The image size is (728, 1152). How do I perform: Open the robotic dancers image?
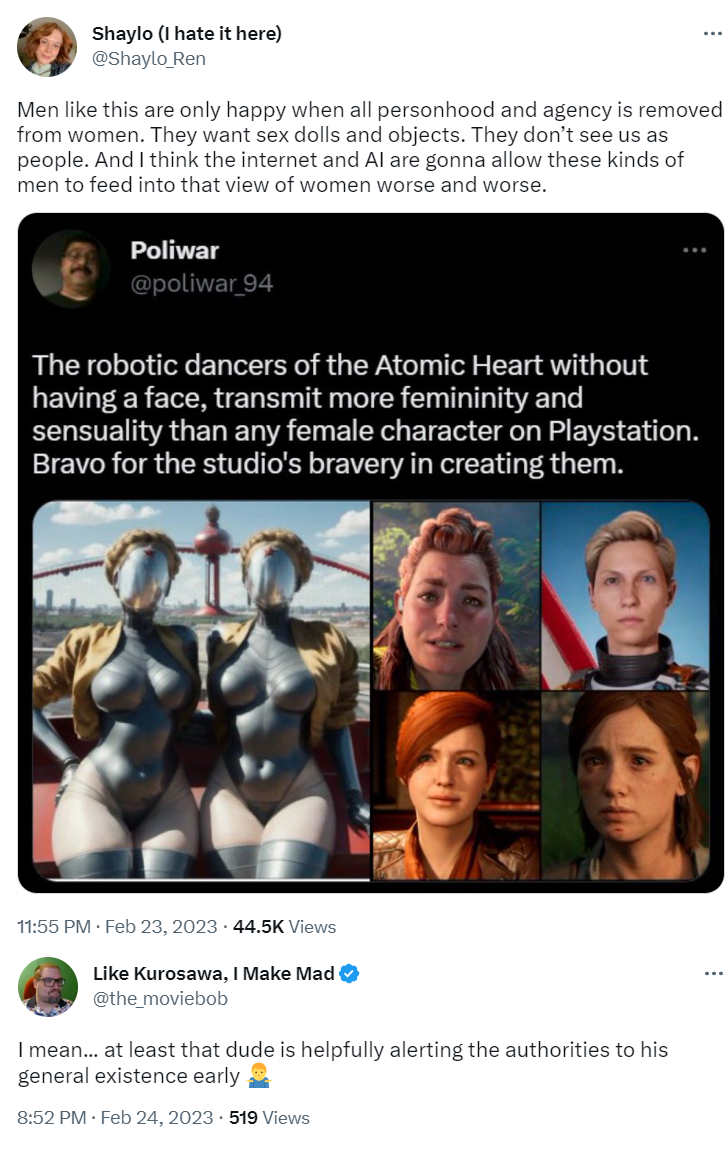pos(201,690)
